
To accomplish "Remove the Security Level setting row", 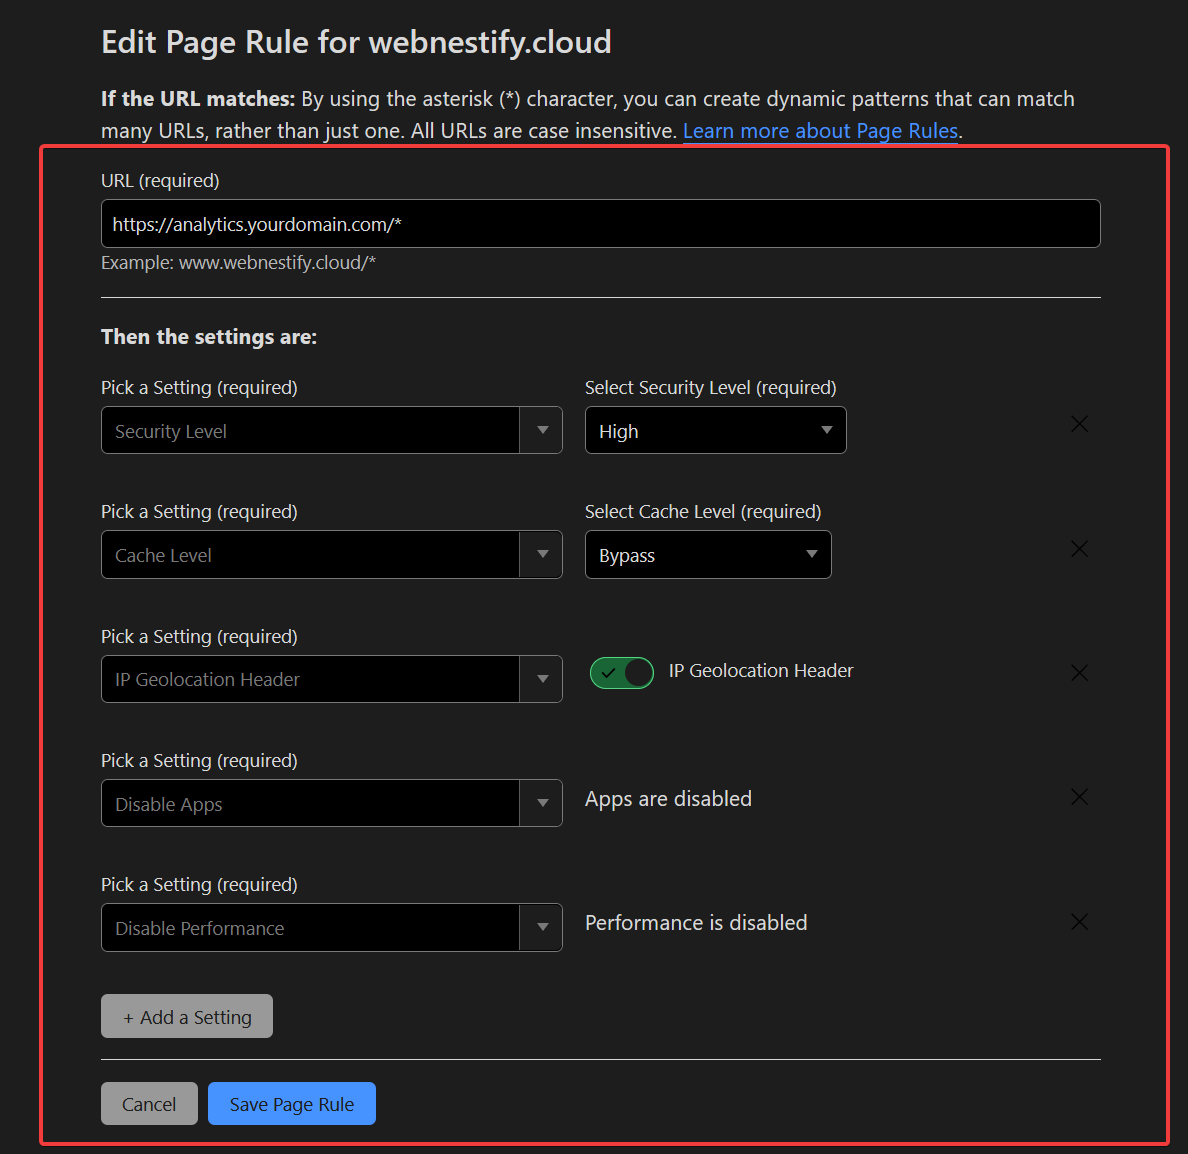I will (x=1079, y=425).
